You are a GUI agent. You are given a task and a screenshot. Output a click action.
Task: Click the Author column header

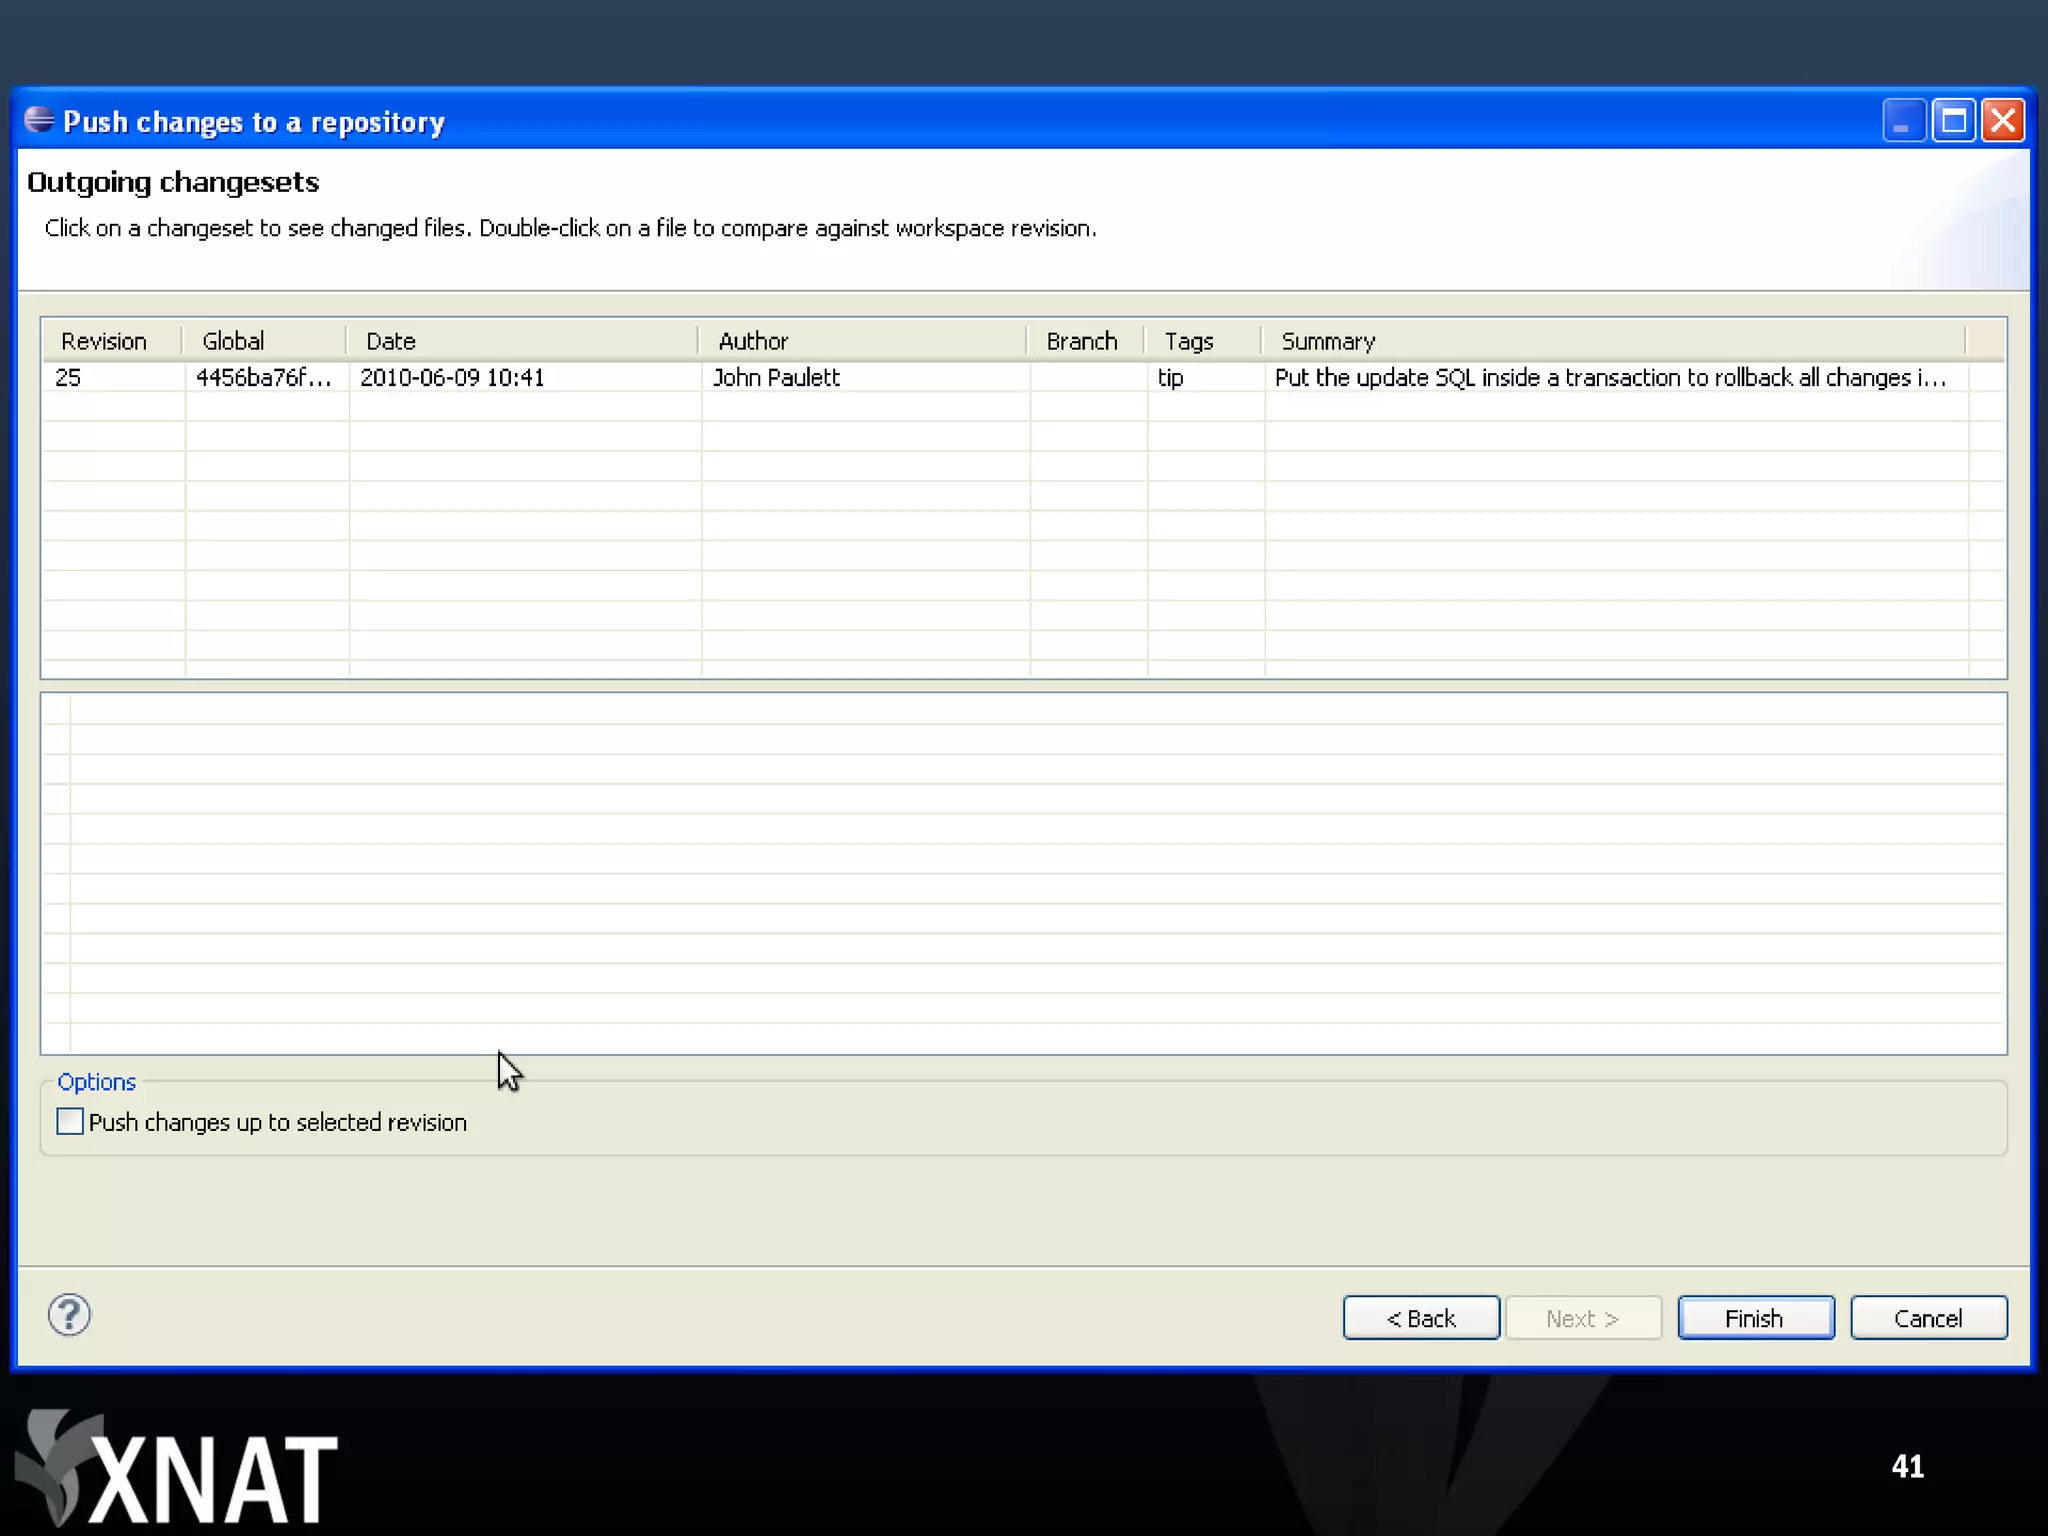click(x=753, y=342)
